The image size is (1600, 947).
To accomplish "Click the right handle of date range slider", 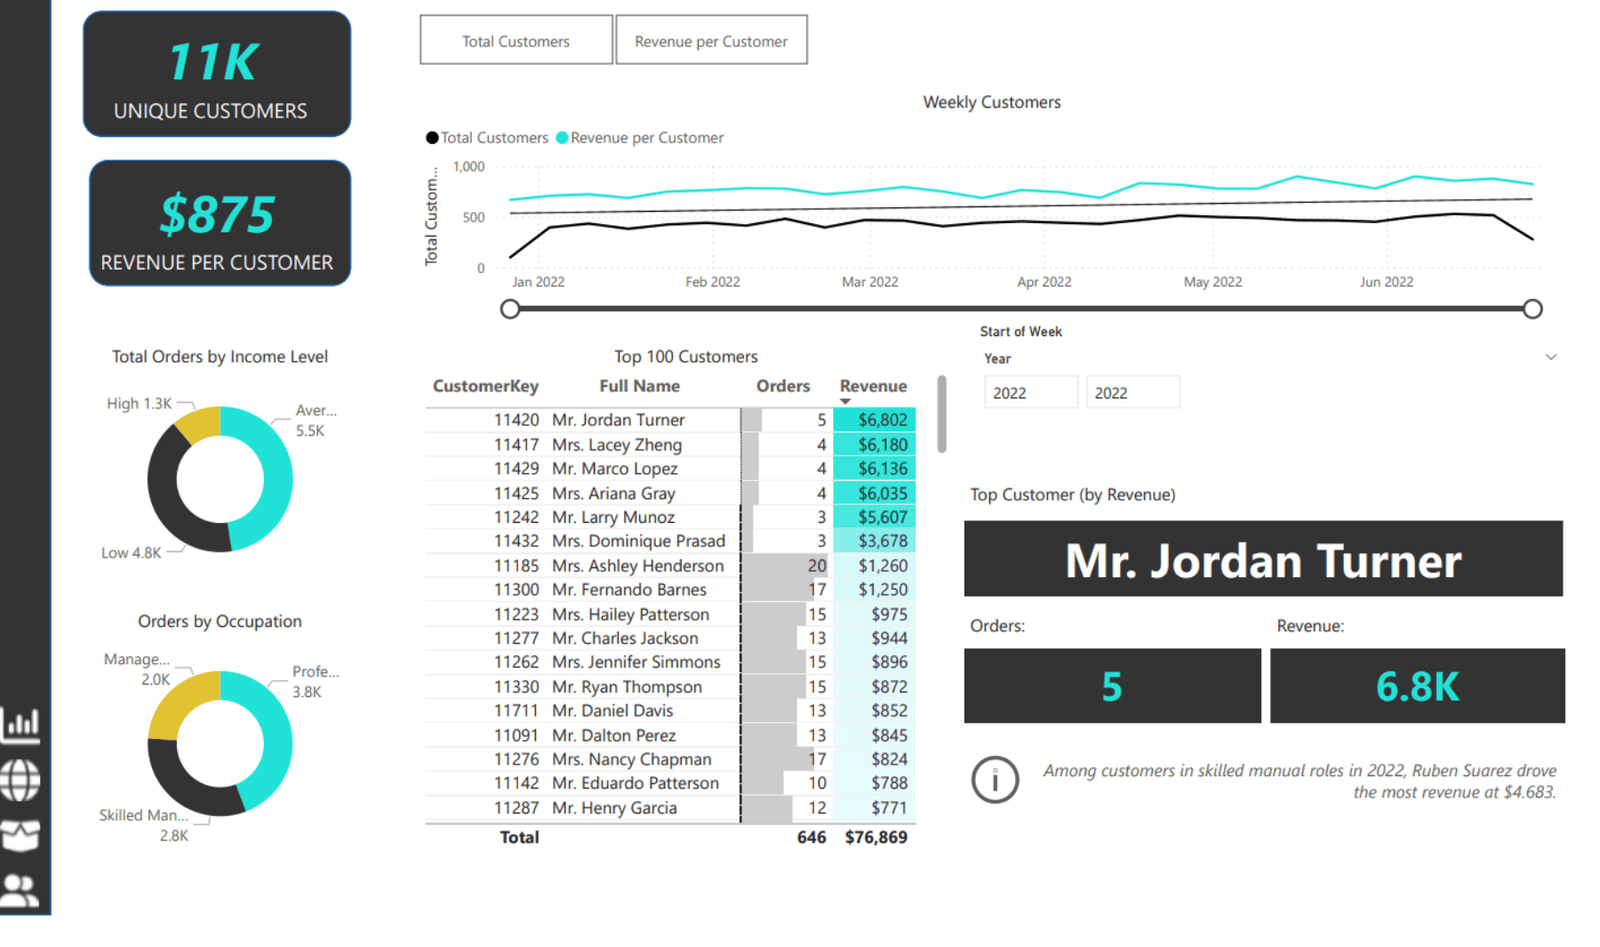I will coord(1532,309).
